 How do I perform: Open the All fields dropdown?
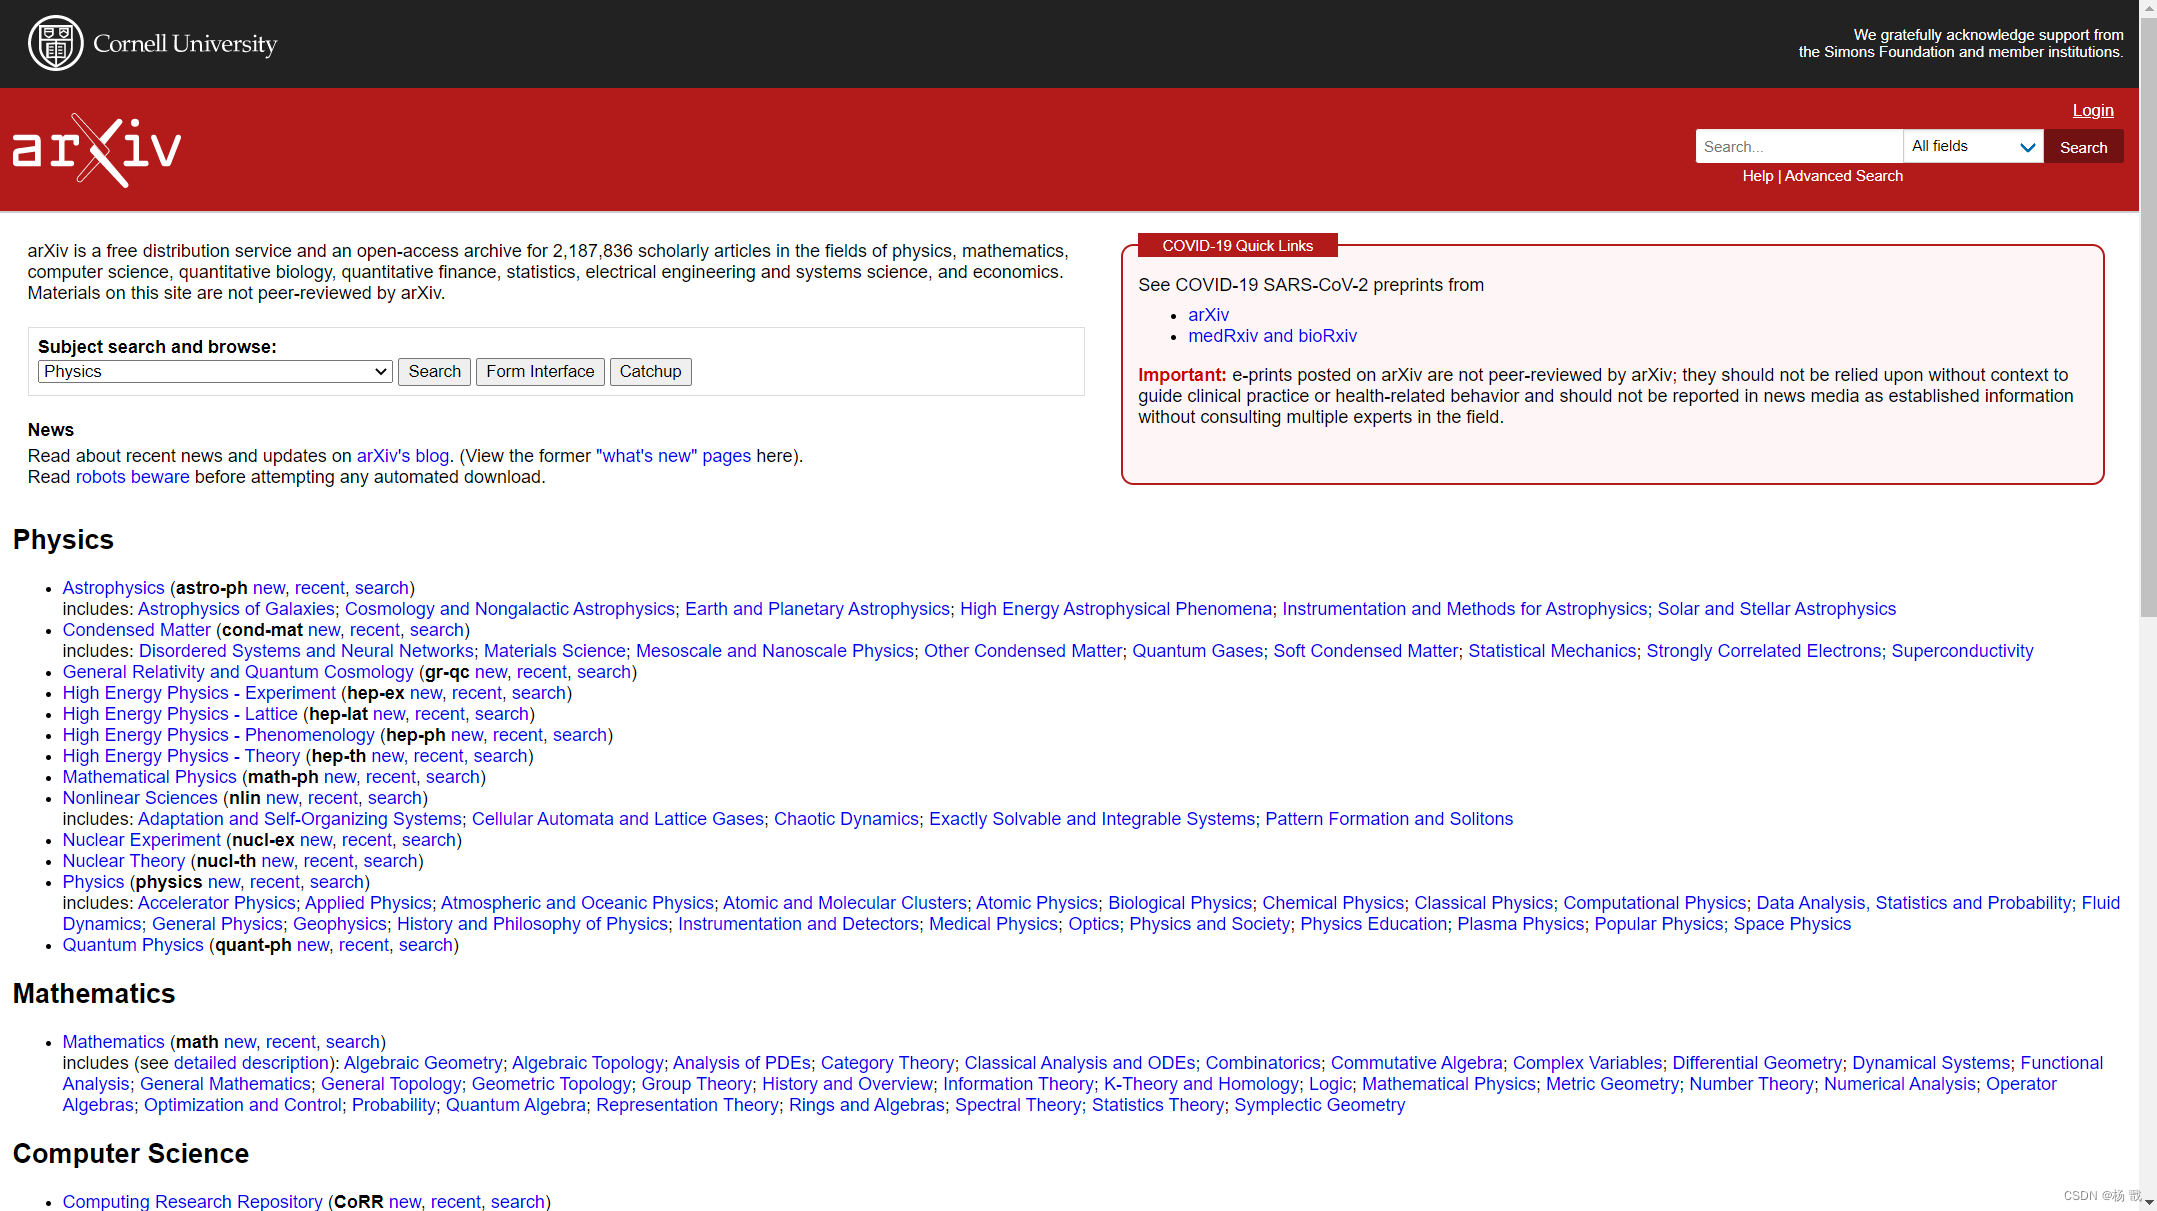coord(1972,147)
